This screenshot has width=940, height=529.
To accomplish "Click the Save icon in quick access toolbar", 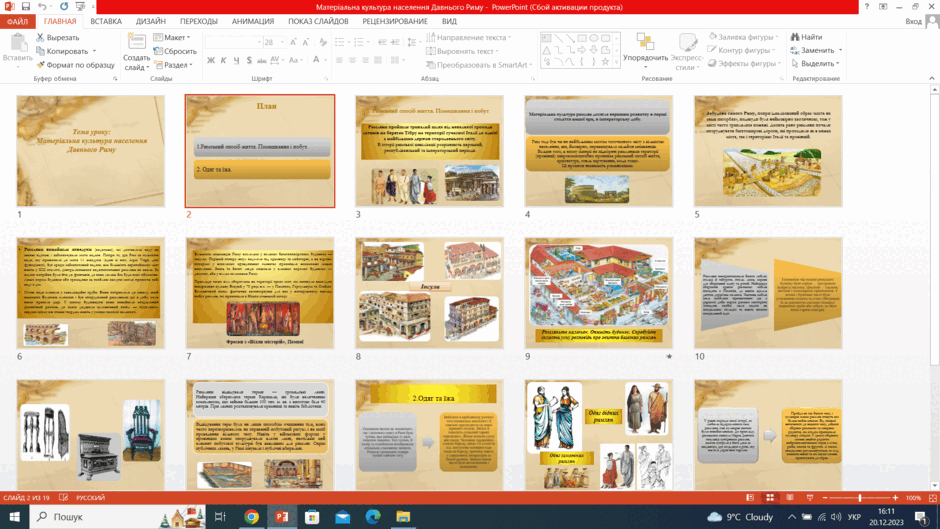I will 26,7.
